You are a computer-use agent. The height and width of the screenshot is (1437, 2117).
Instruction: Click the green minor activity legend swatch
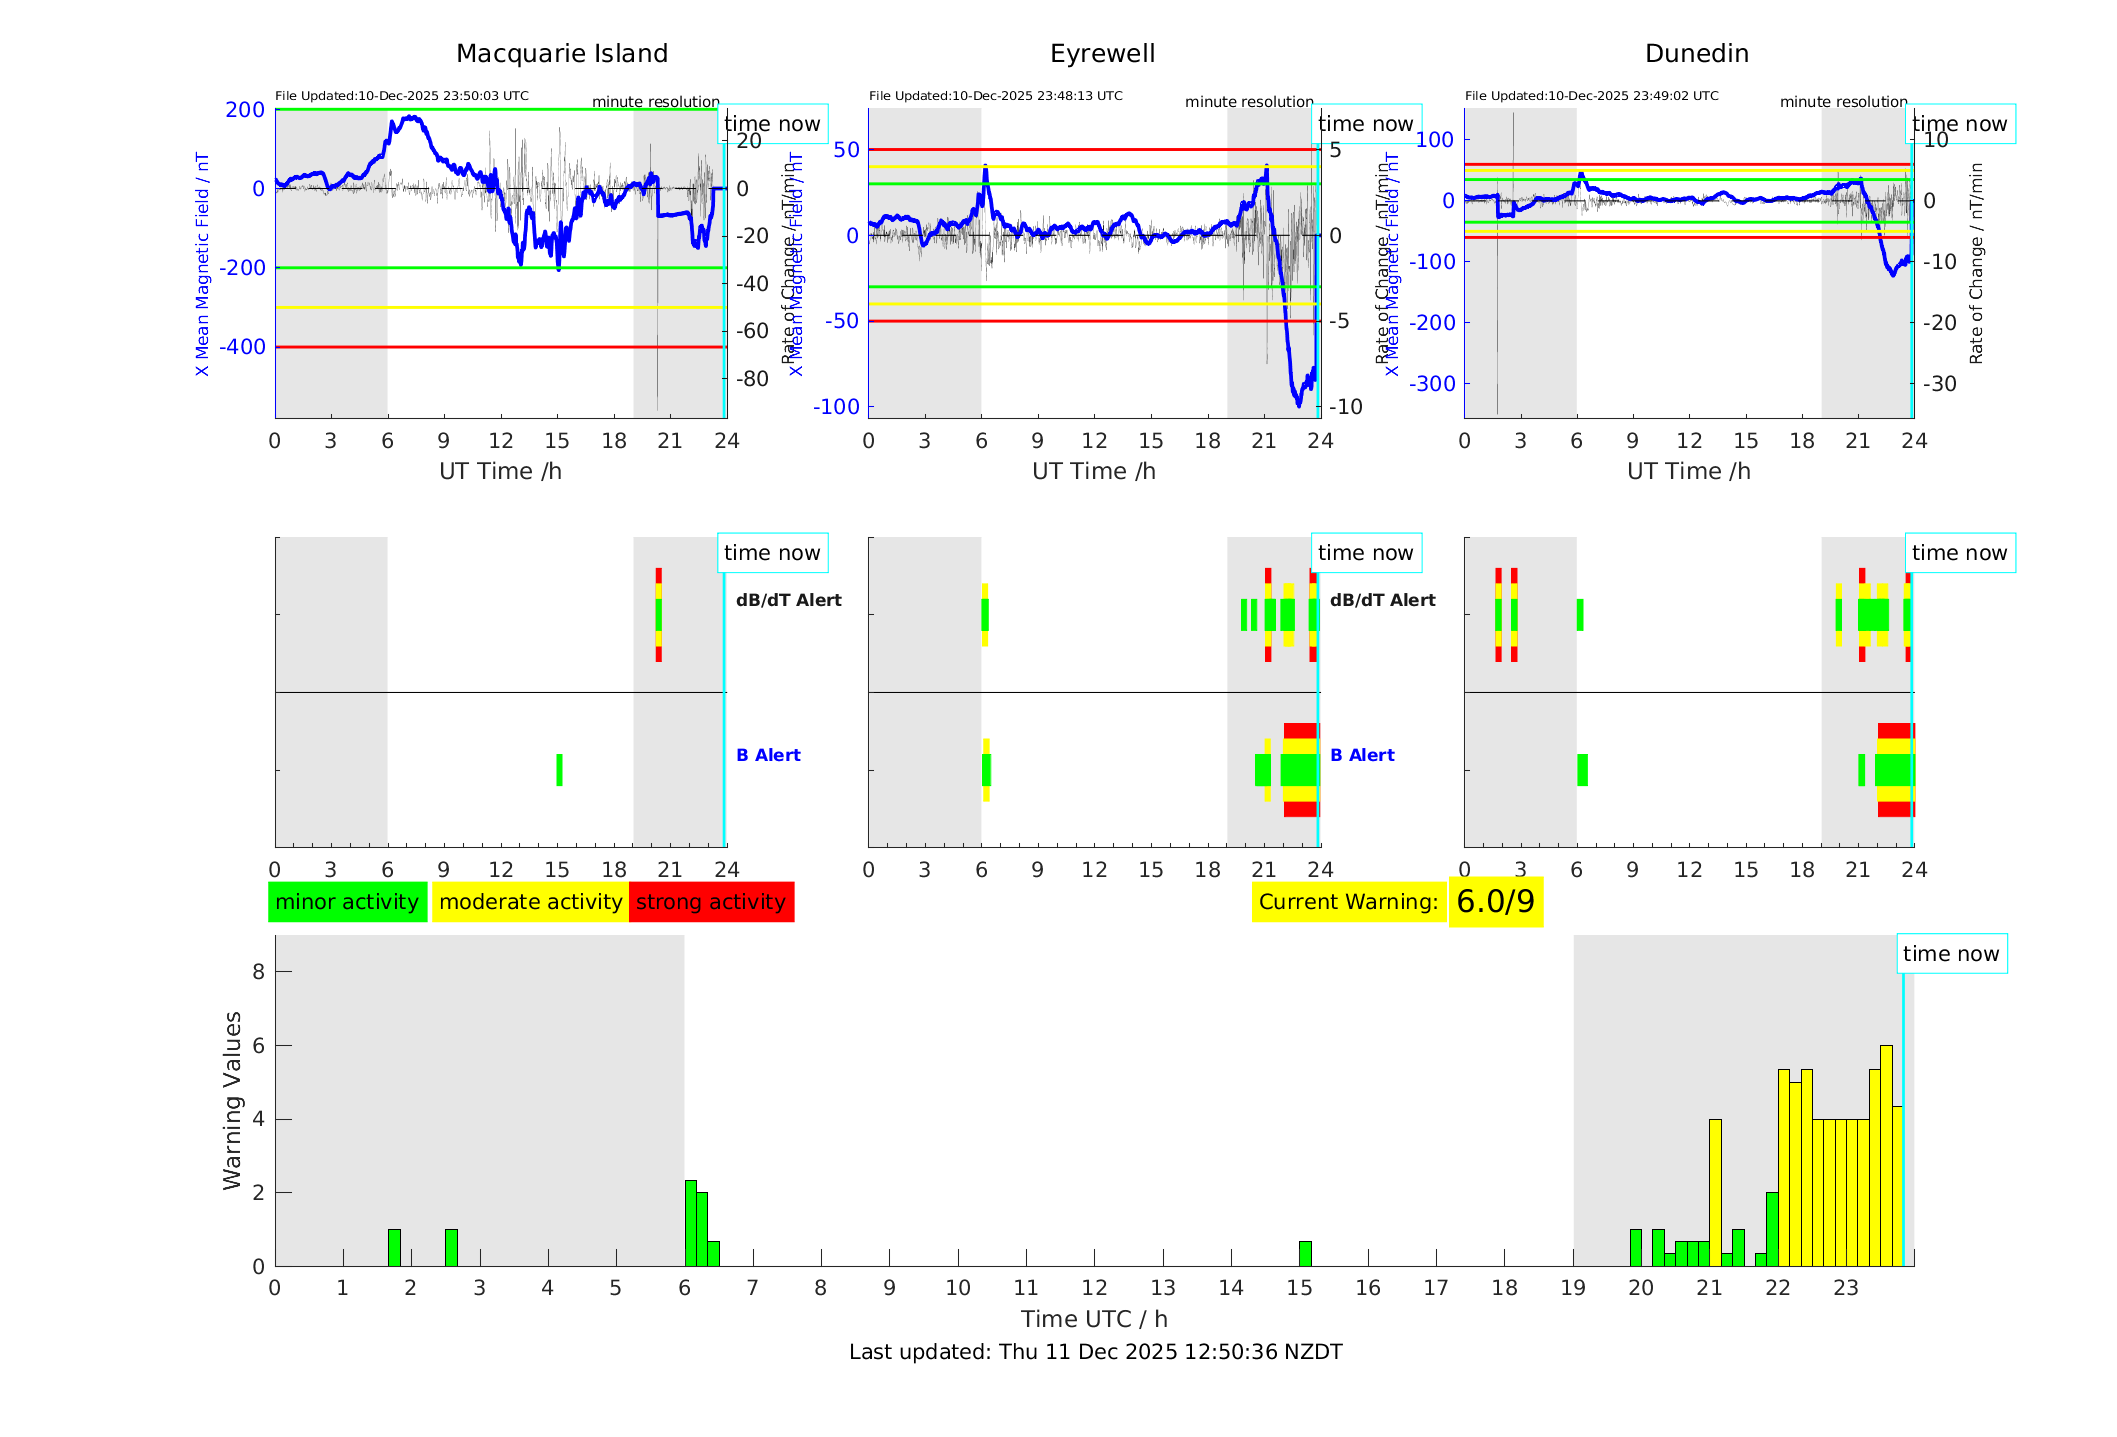(x=347, y=902)
